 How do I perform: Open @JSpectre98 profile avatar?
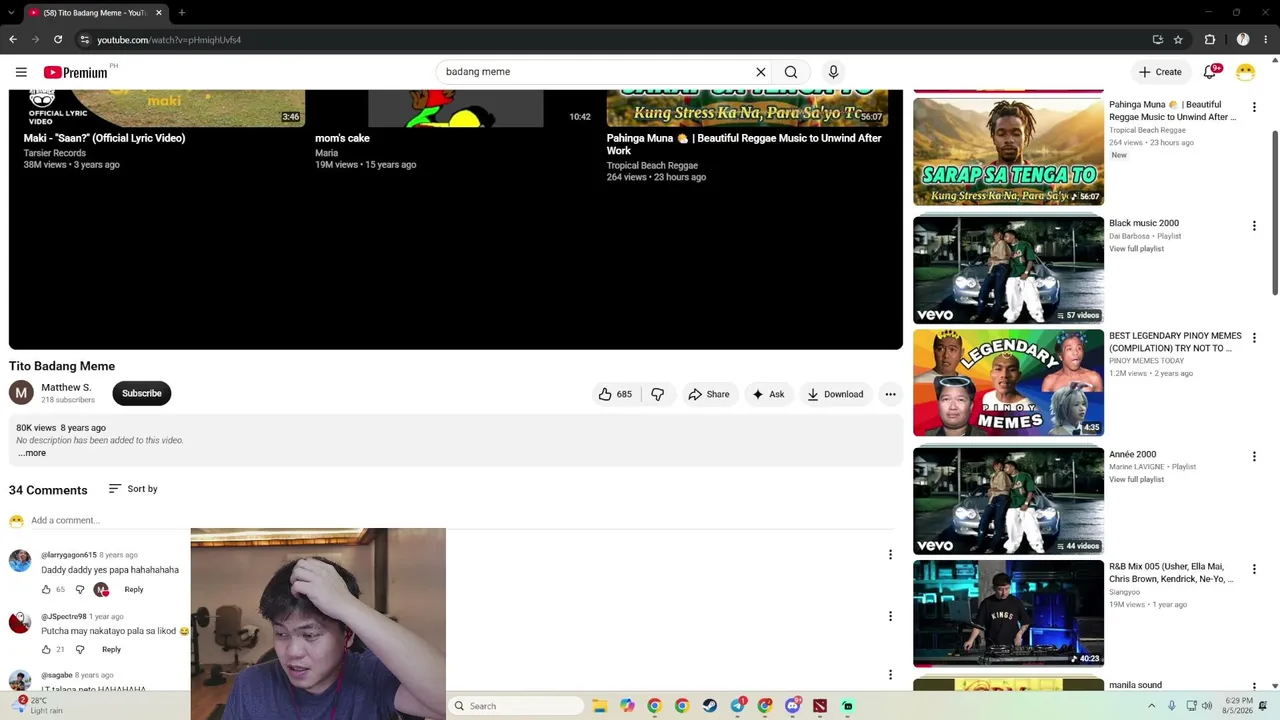click(x=20, y=621)
